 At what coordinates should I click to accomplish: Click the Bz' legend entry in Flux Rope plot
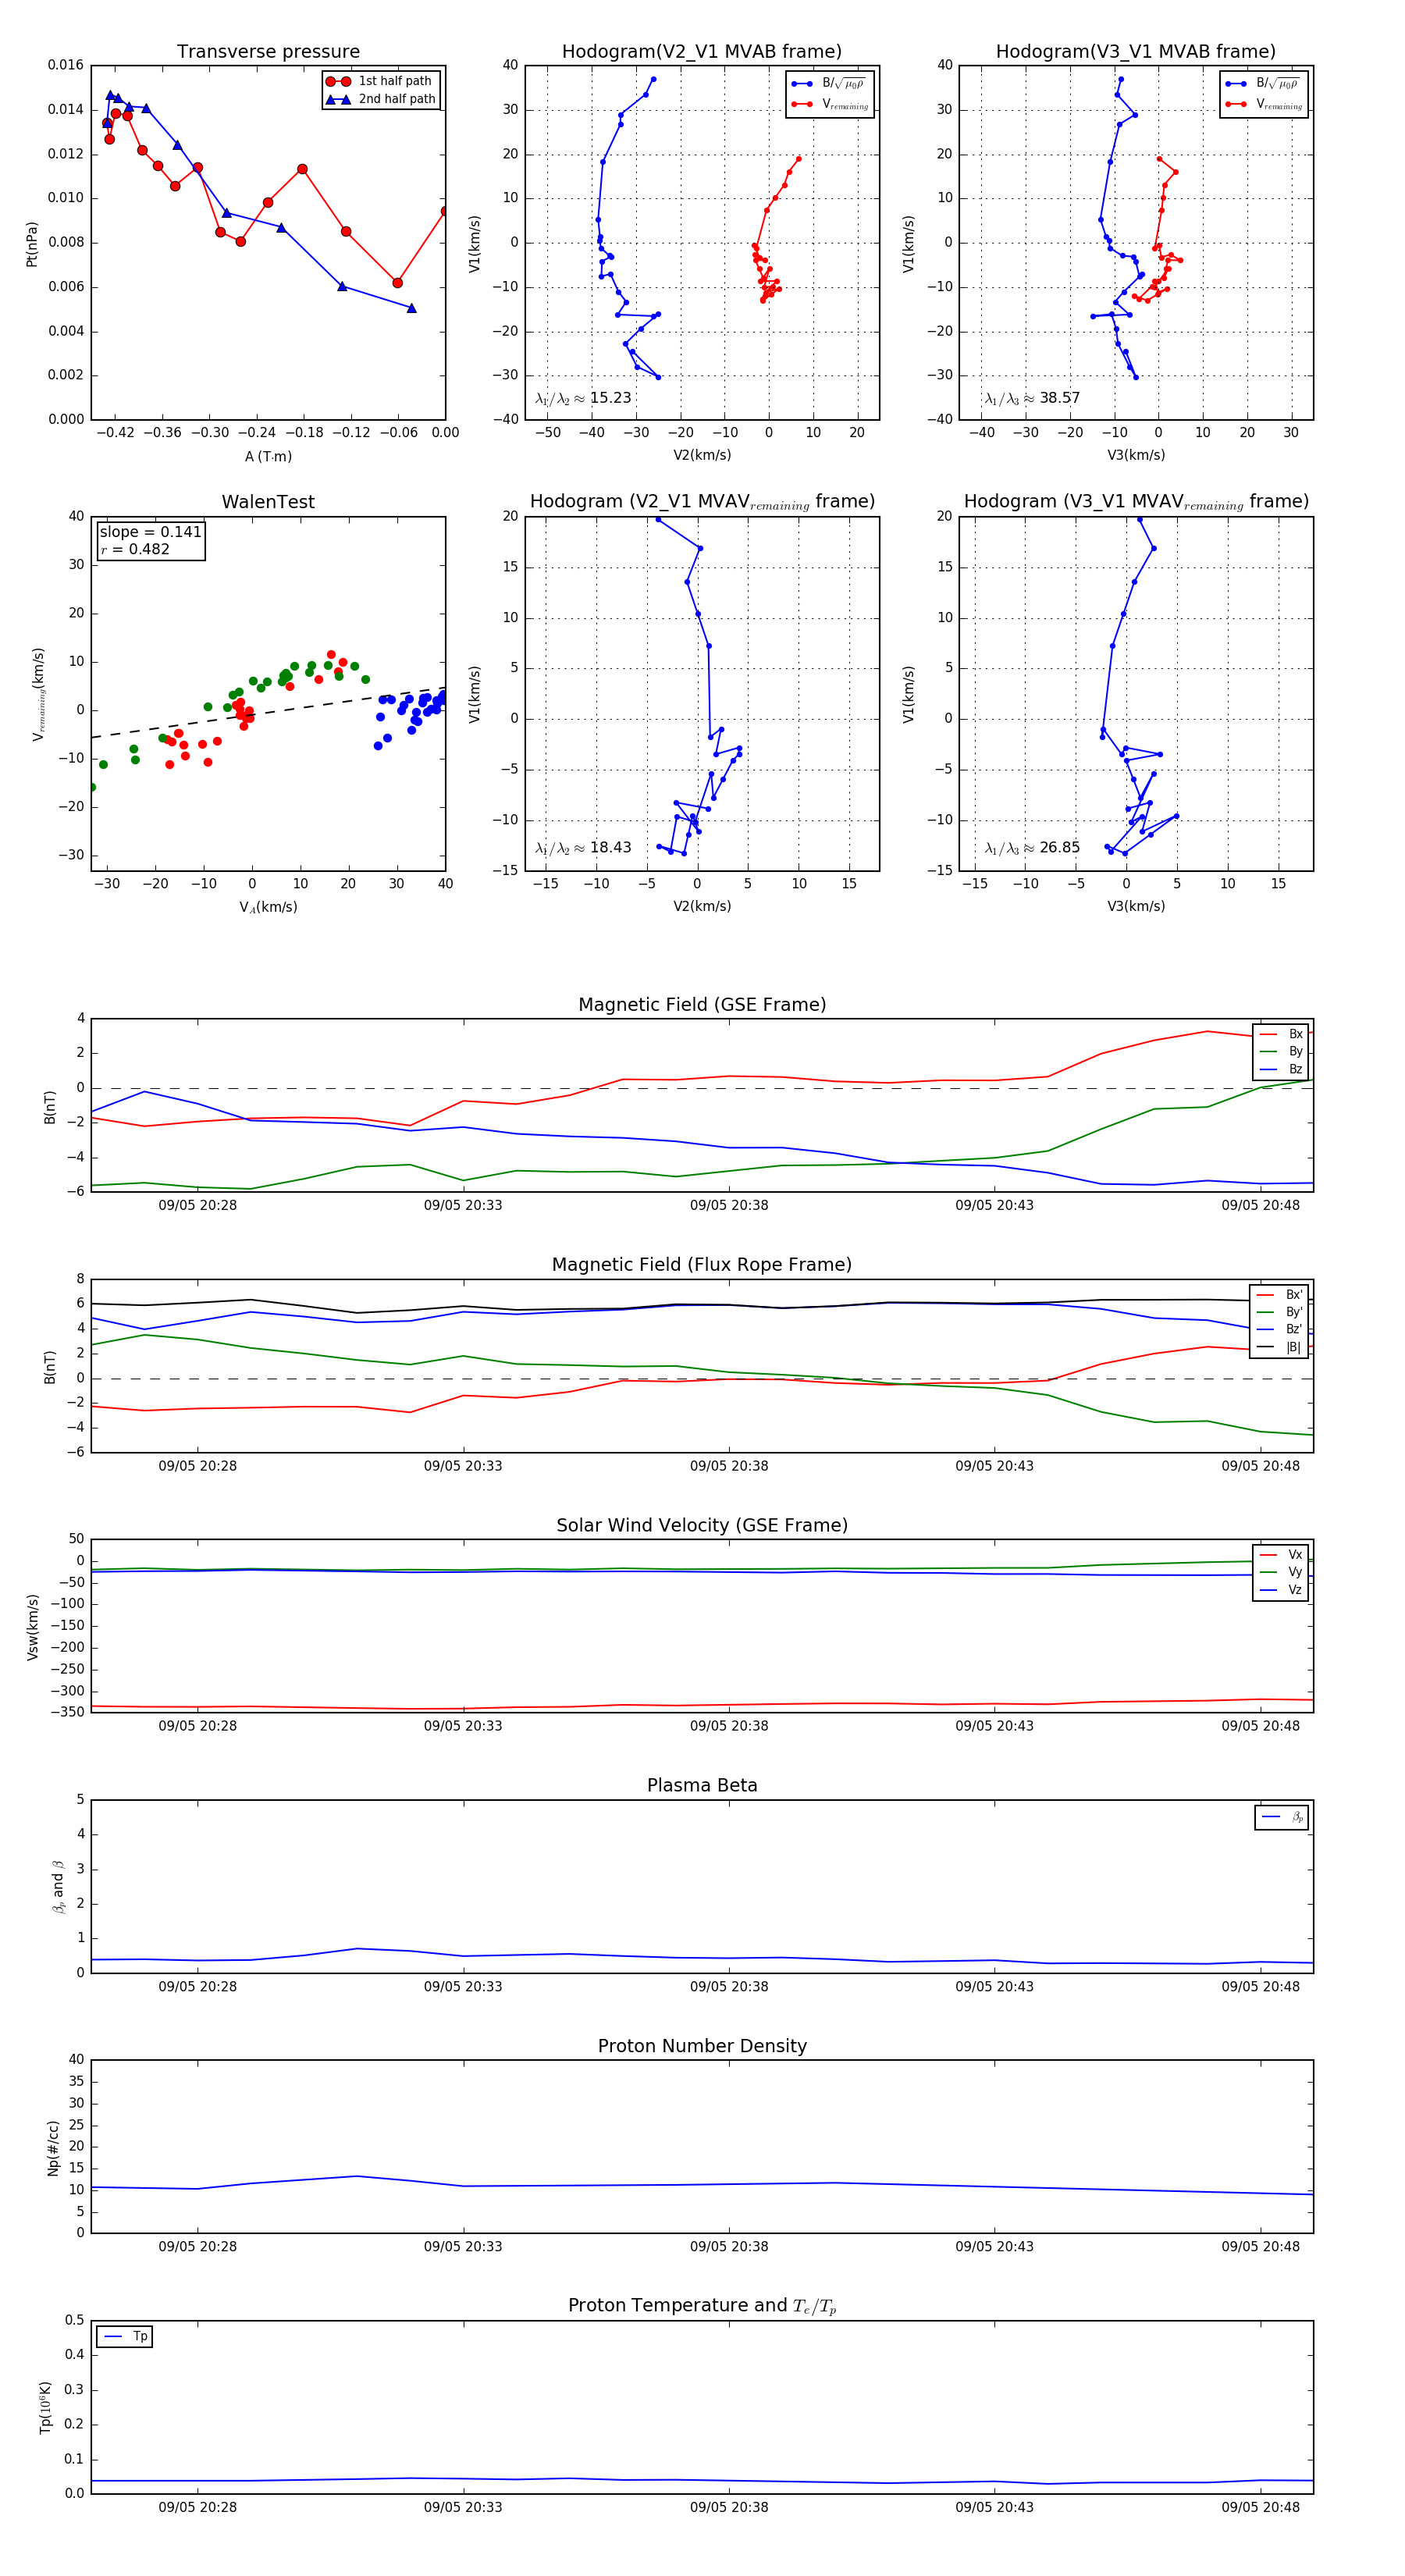(x=1280, y=1329)
